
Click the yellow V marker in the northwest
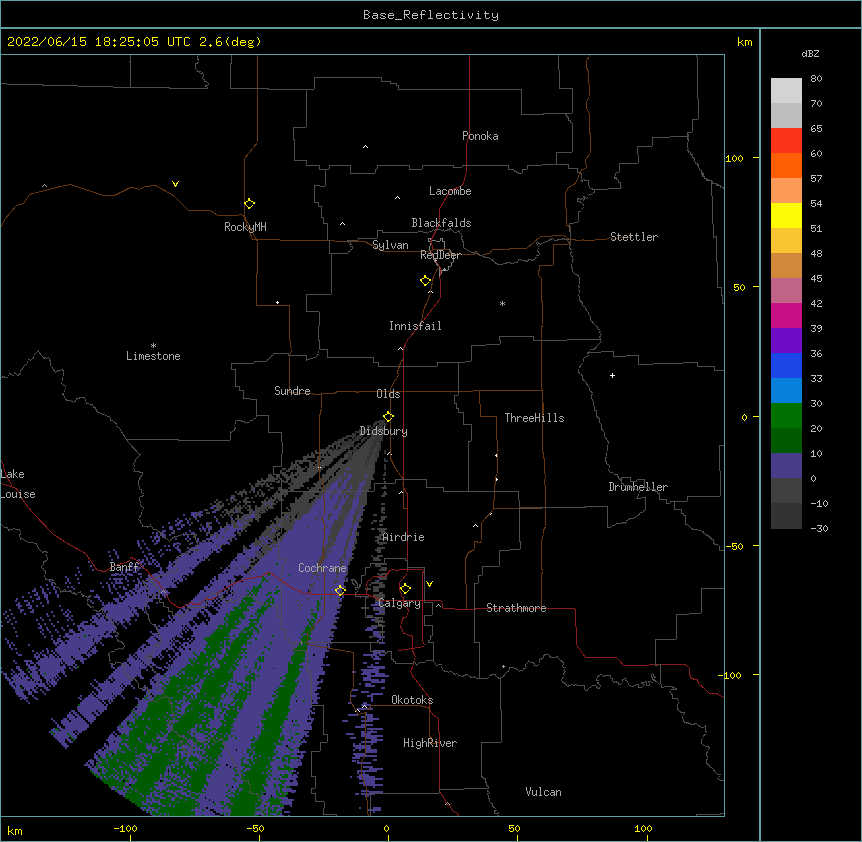coord(175,184)
